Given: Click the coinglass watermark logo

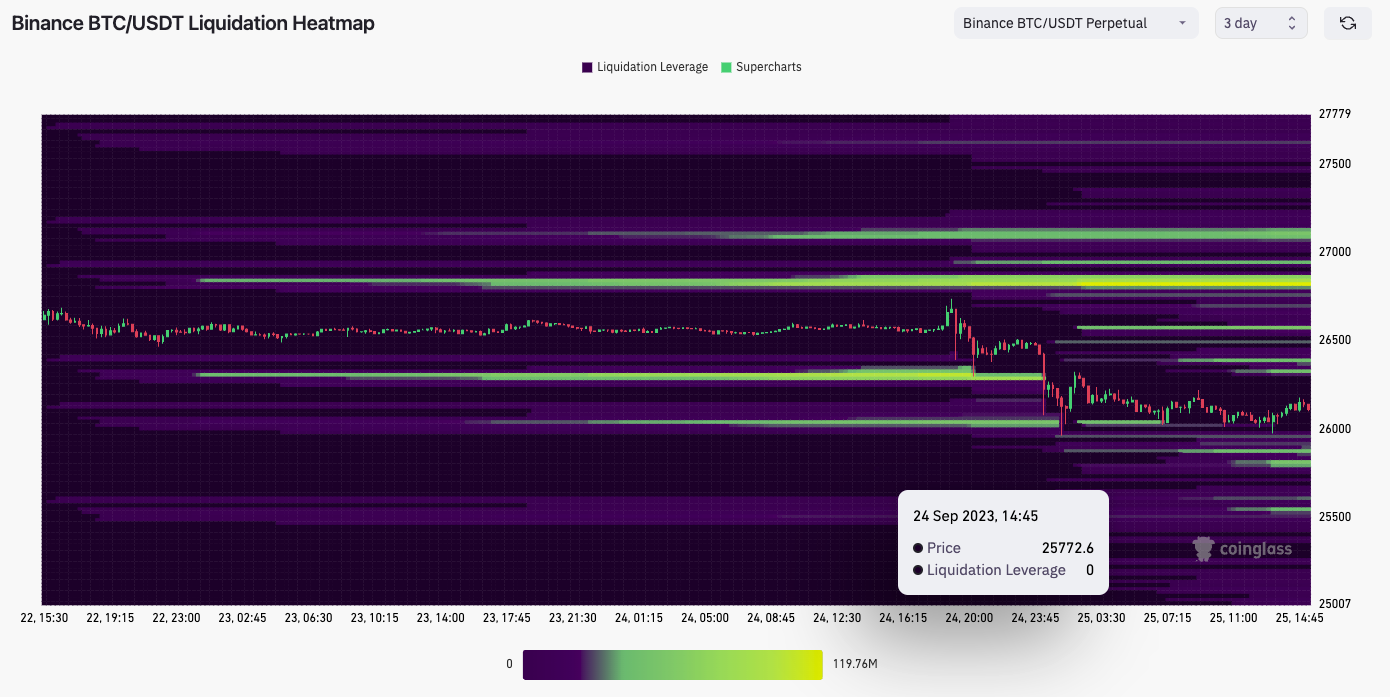Looking at the screenshot, I should click(1242, 548).
